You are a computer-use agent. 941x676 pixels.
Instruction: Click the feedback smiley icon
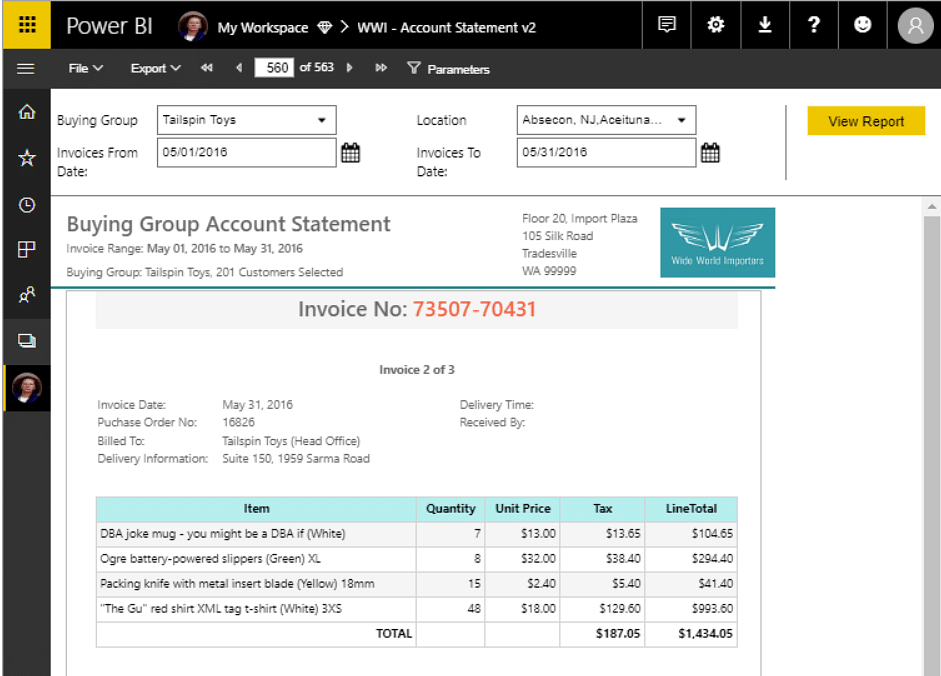click(862, 25)
